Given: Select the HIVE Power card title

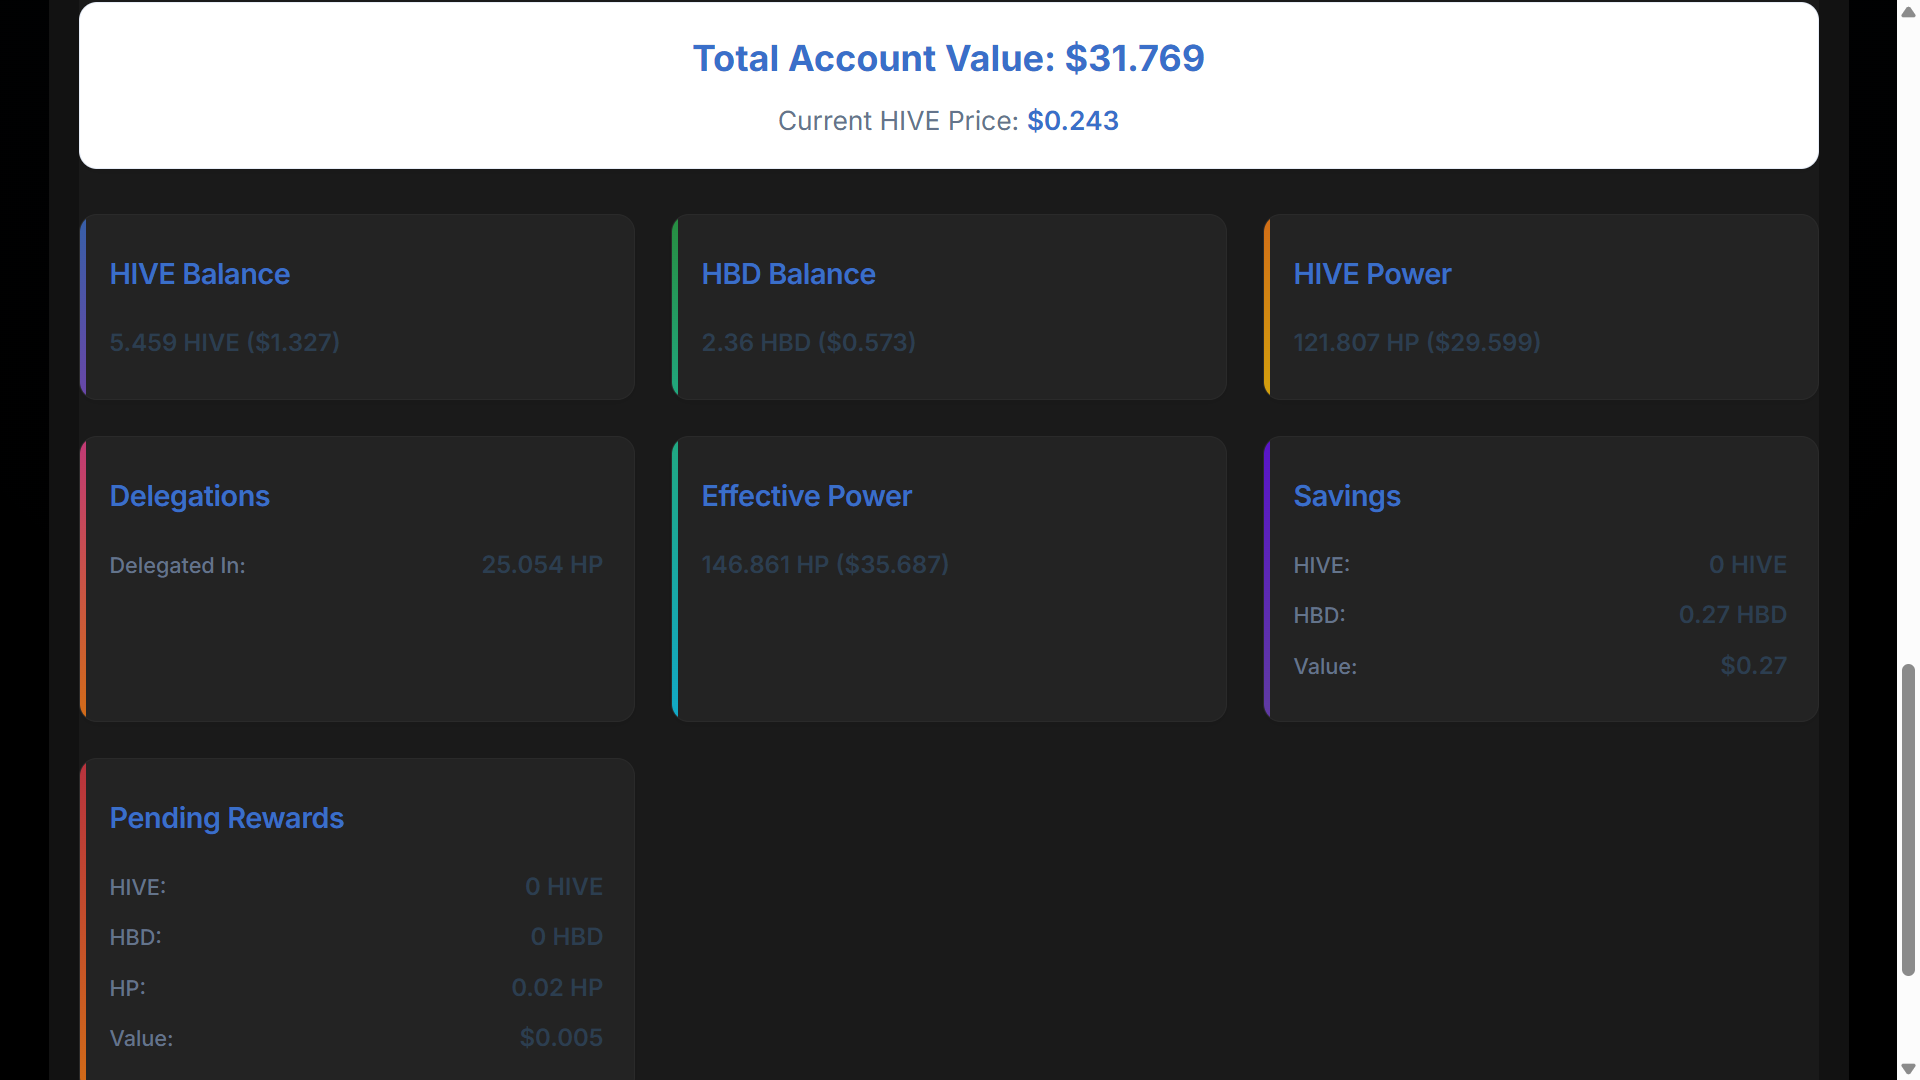Looking at the screenshot, I should click(x=1372, y=274).
